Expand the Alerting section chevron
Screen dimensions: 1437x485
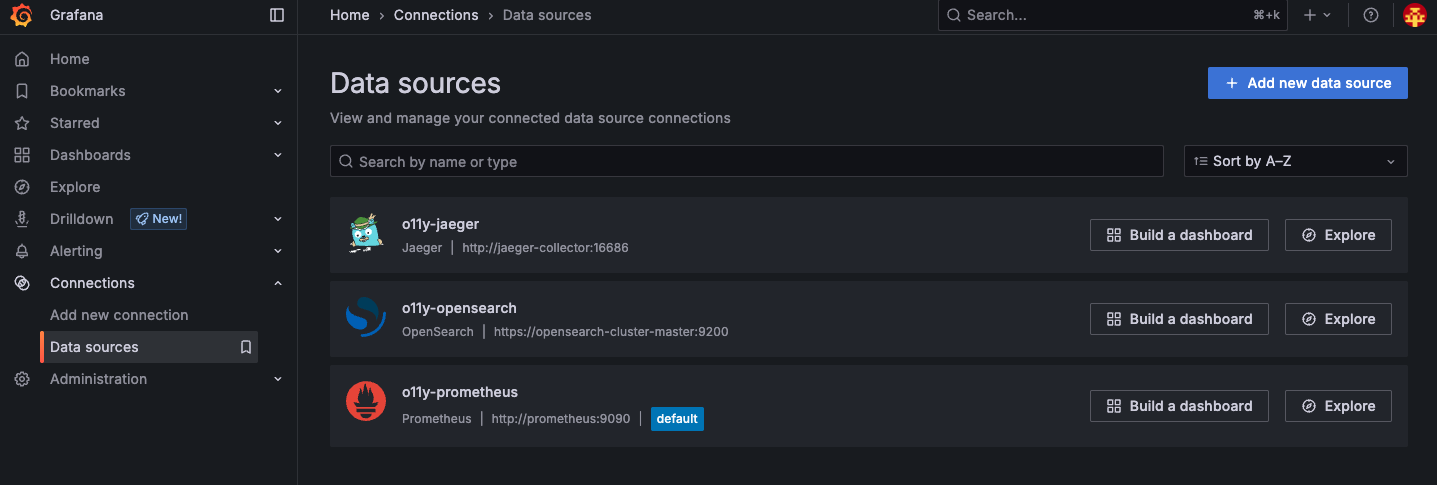(278, 251)
